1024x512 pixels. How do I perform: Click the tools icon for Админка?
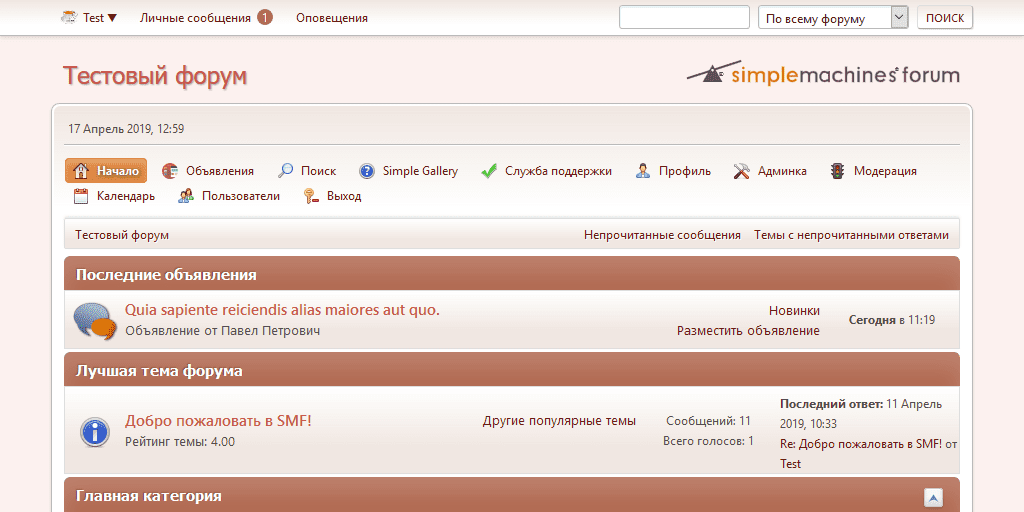pos(741,171)
